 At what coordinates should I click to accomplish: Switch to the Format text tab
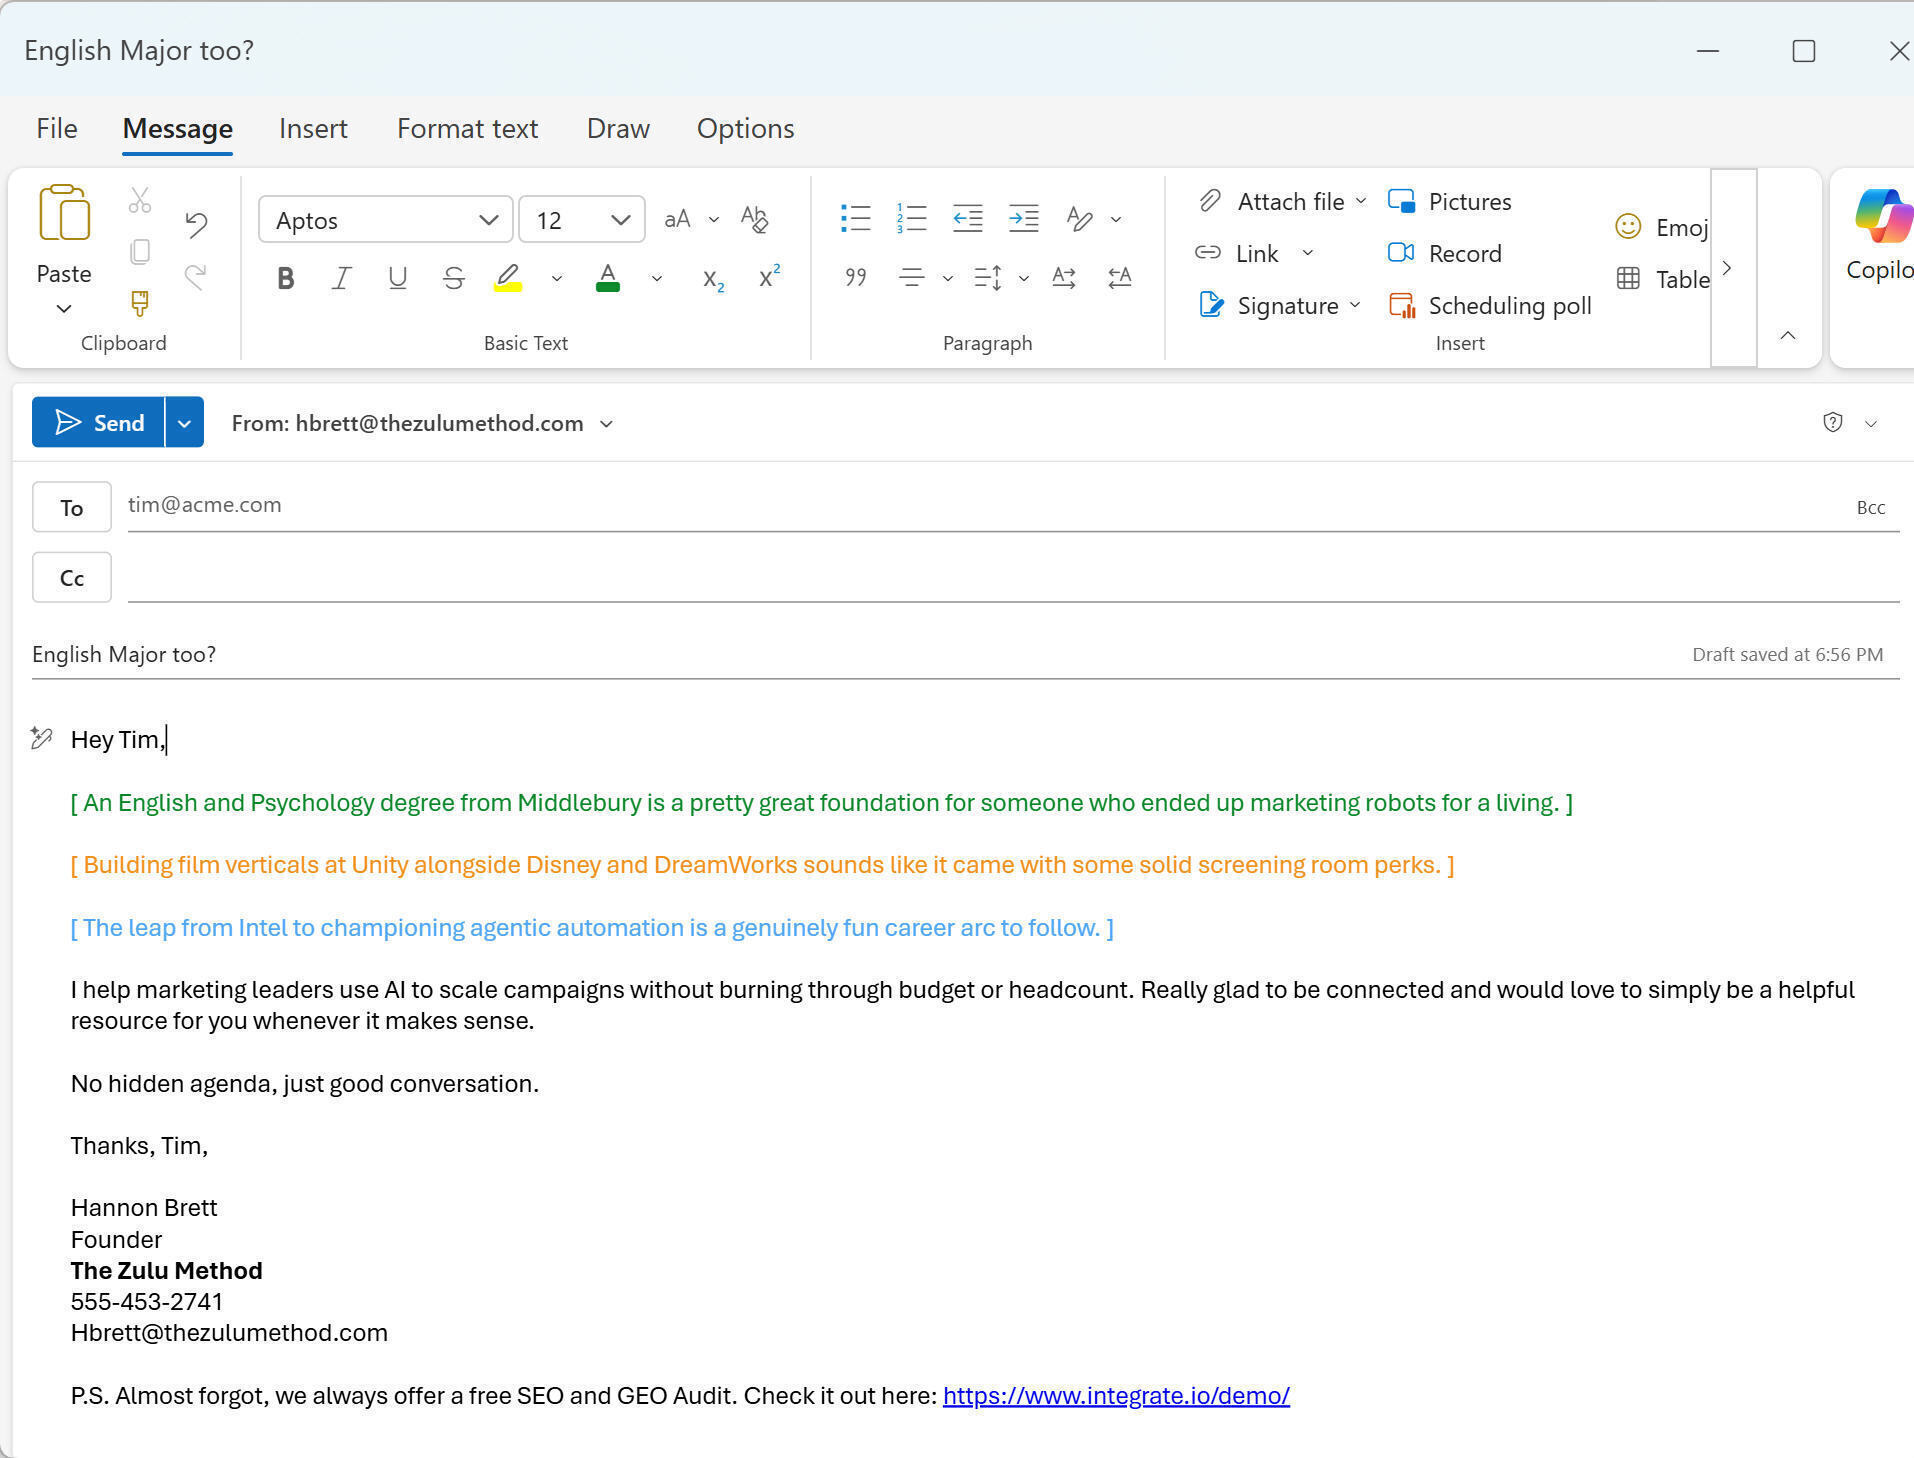(x=467, y=128)
